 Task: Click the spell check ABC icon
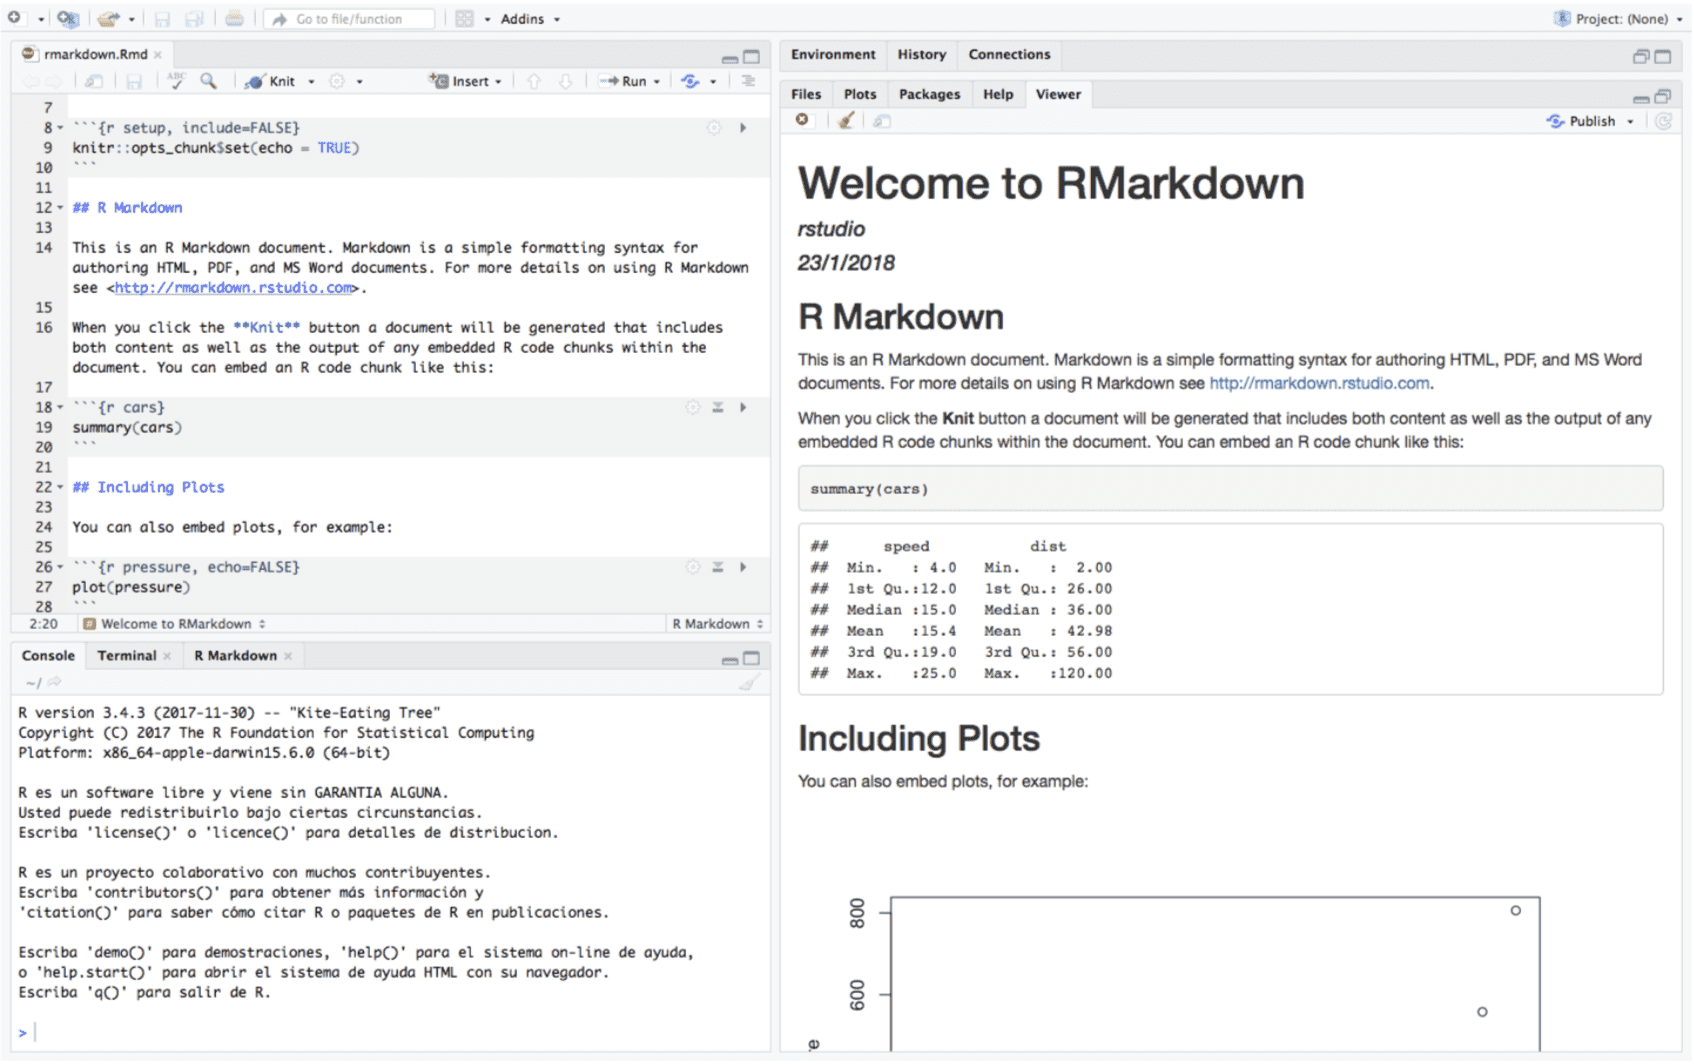(176, 81)
